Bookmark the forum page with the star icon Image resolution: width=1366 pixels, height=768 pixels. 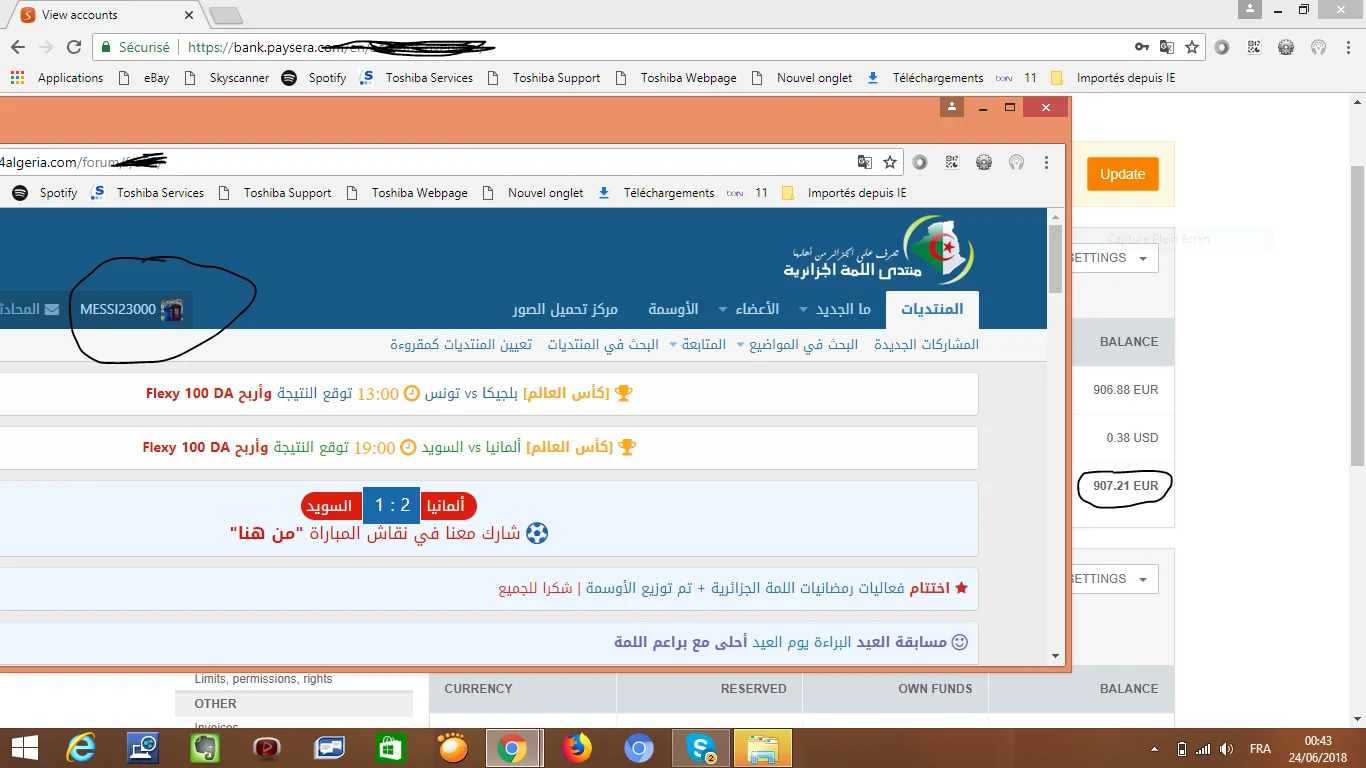[890, 162]
